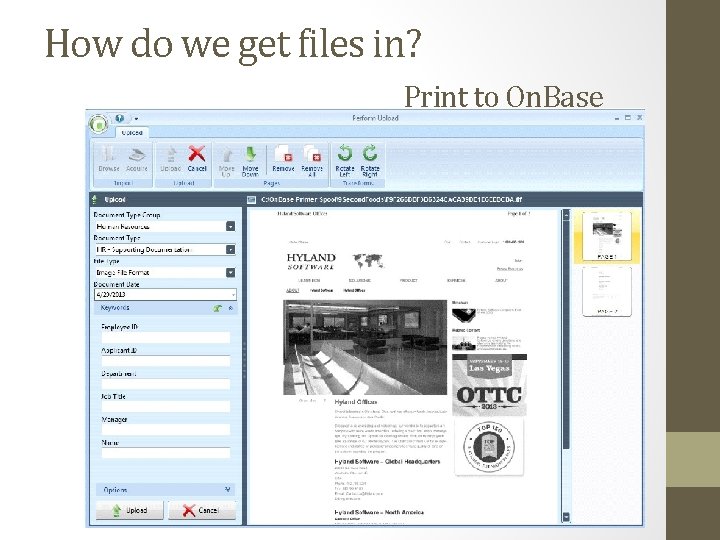Click the Applicant ID input field

click(x=165, y=361)
